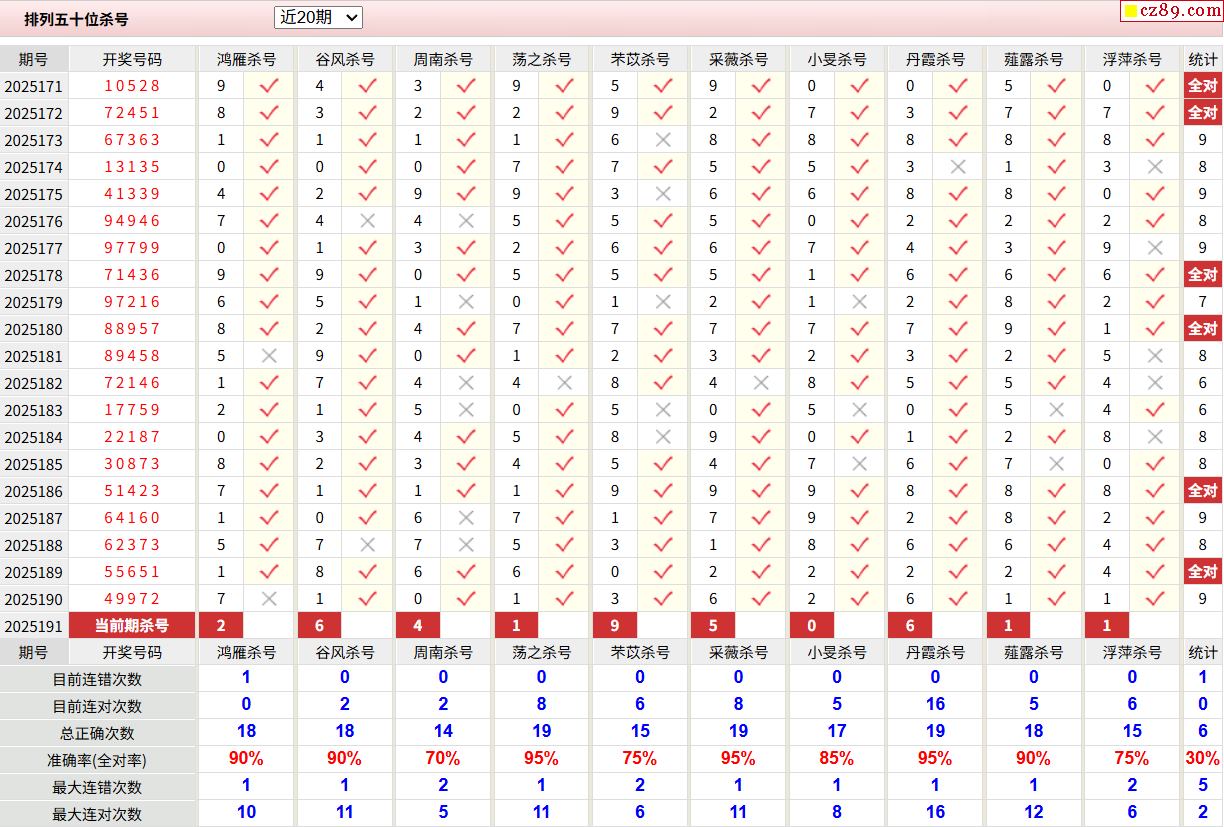
Task: Click the 排列五十位杀号 page title
Action: tap(76, 19)
